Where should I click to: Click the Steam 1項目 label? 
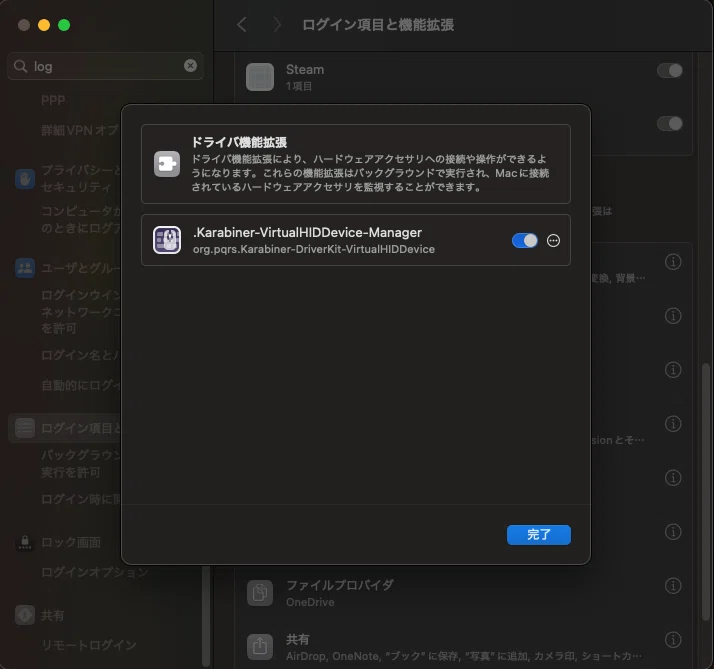point(299,86)
